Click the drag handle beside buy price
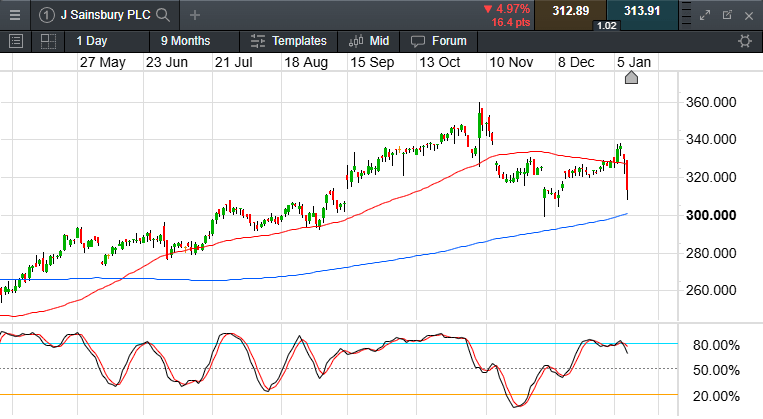The width and height of the screenshot is (763, 419). (688, 15)
